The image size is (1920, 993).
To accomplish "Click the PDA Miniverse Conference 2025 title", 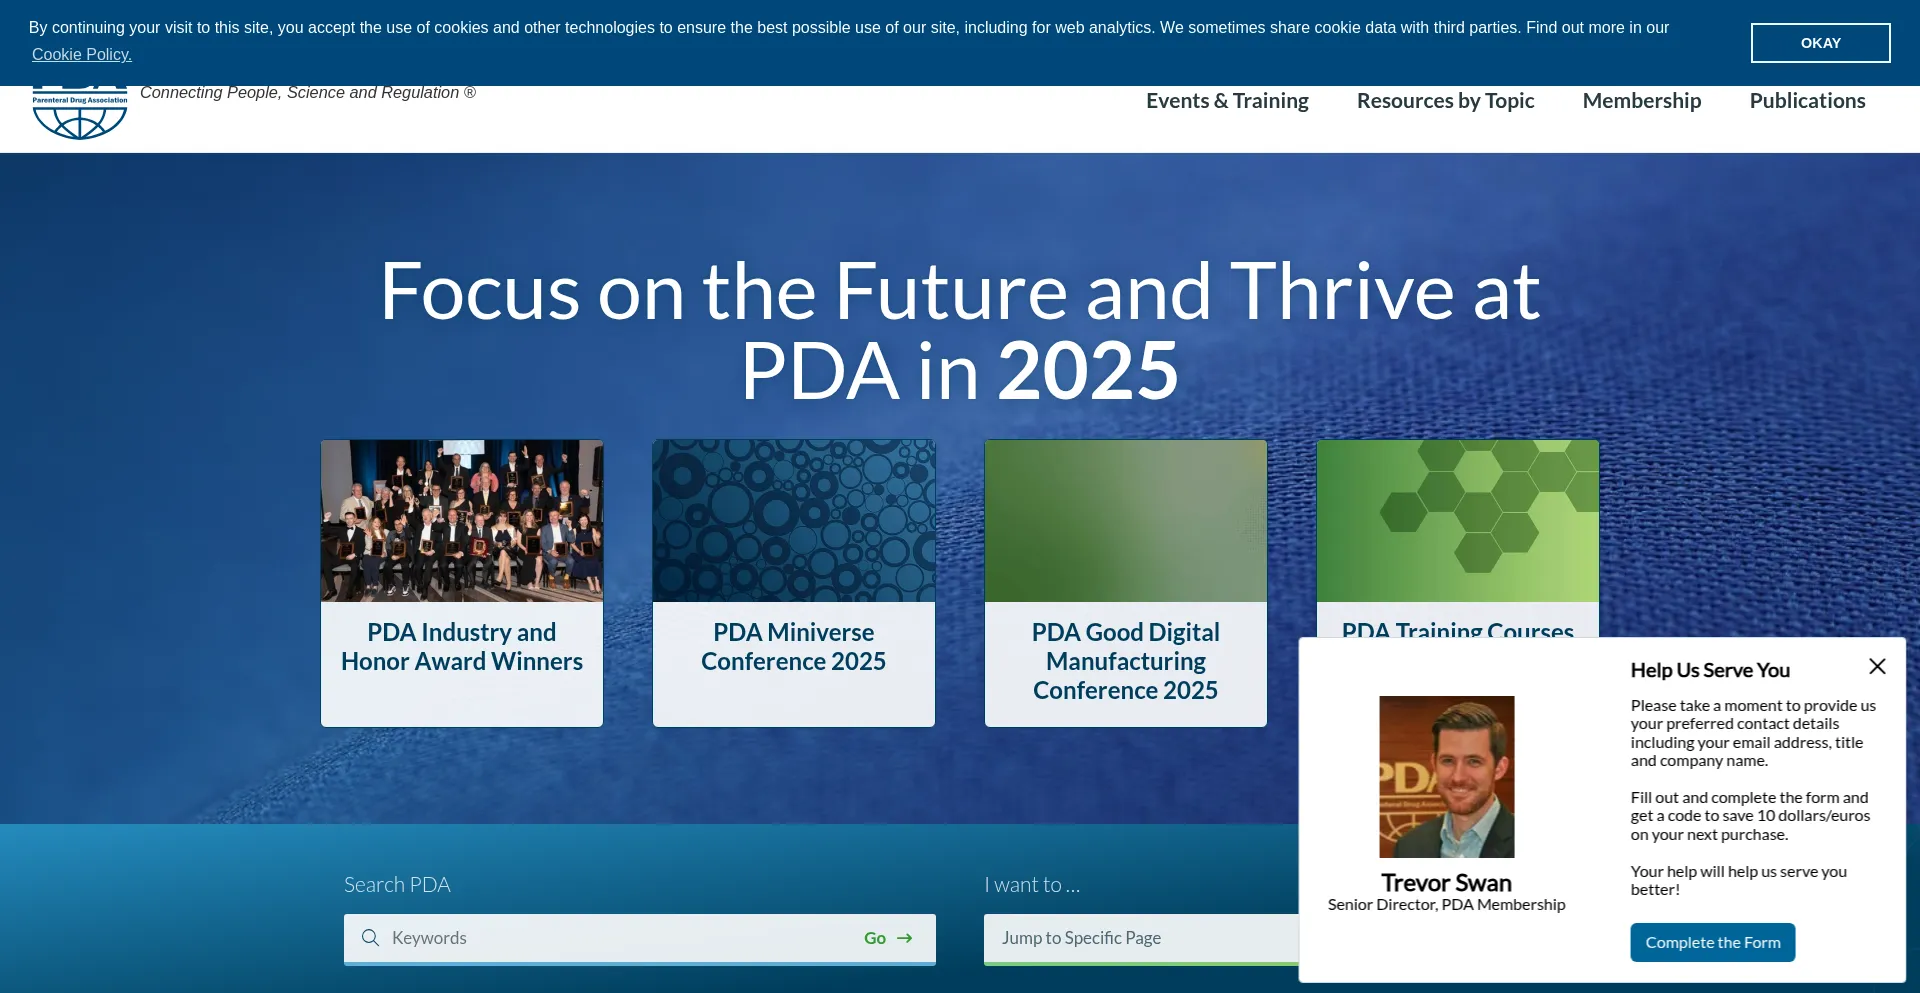I will (794, 647).
